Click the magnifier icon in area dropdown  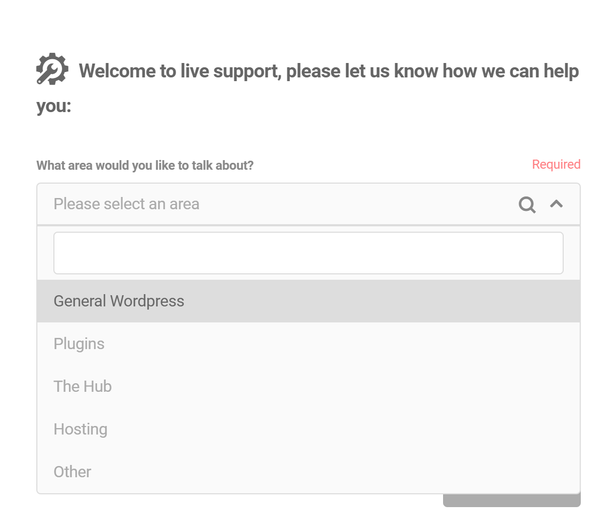[527, 205]
